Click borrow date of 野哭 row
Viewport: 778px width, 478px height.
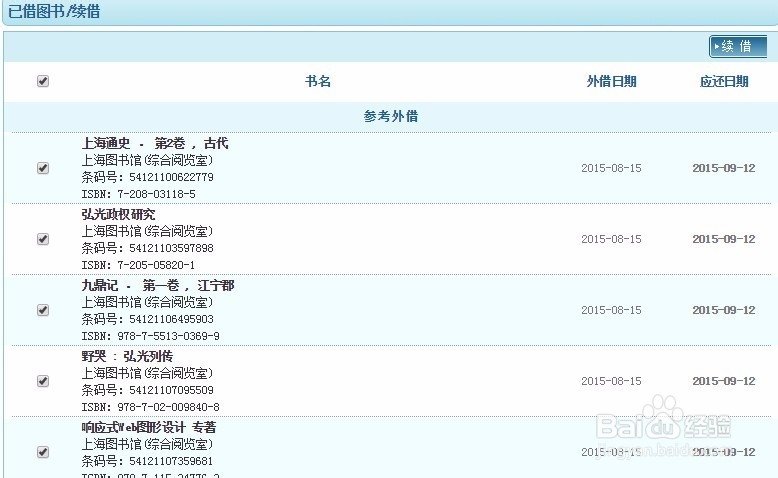coord(611,381)
